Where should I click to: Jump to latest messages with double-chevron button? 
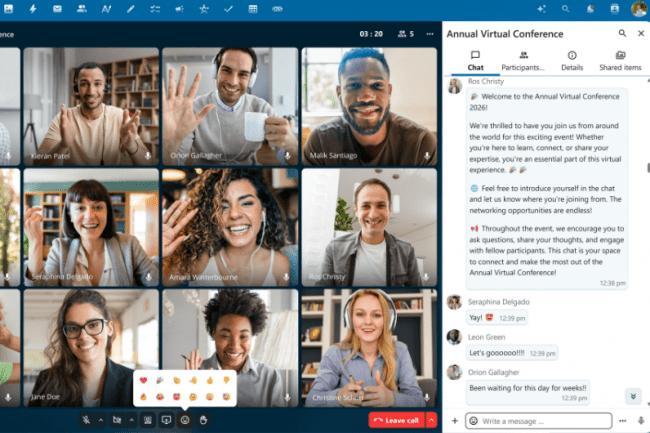click(x=632, y=396)
